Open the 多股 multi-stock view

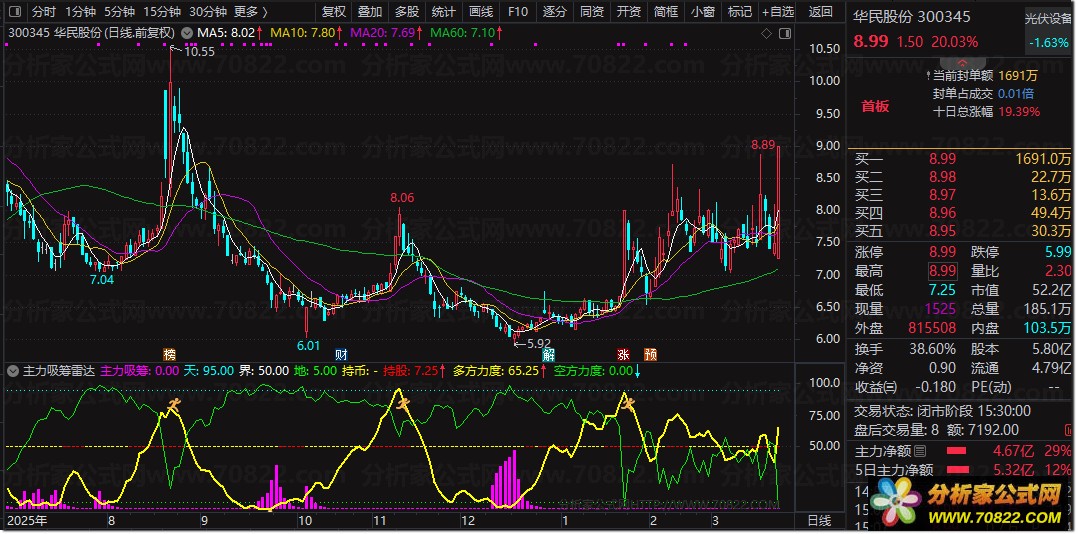click(406, 12)
